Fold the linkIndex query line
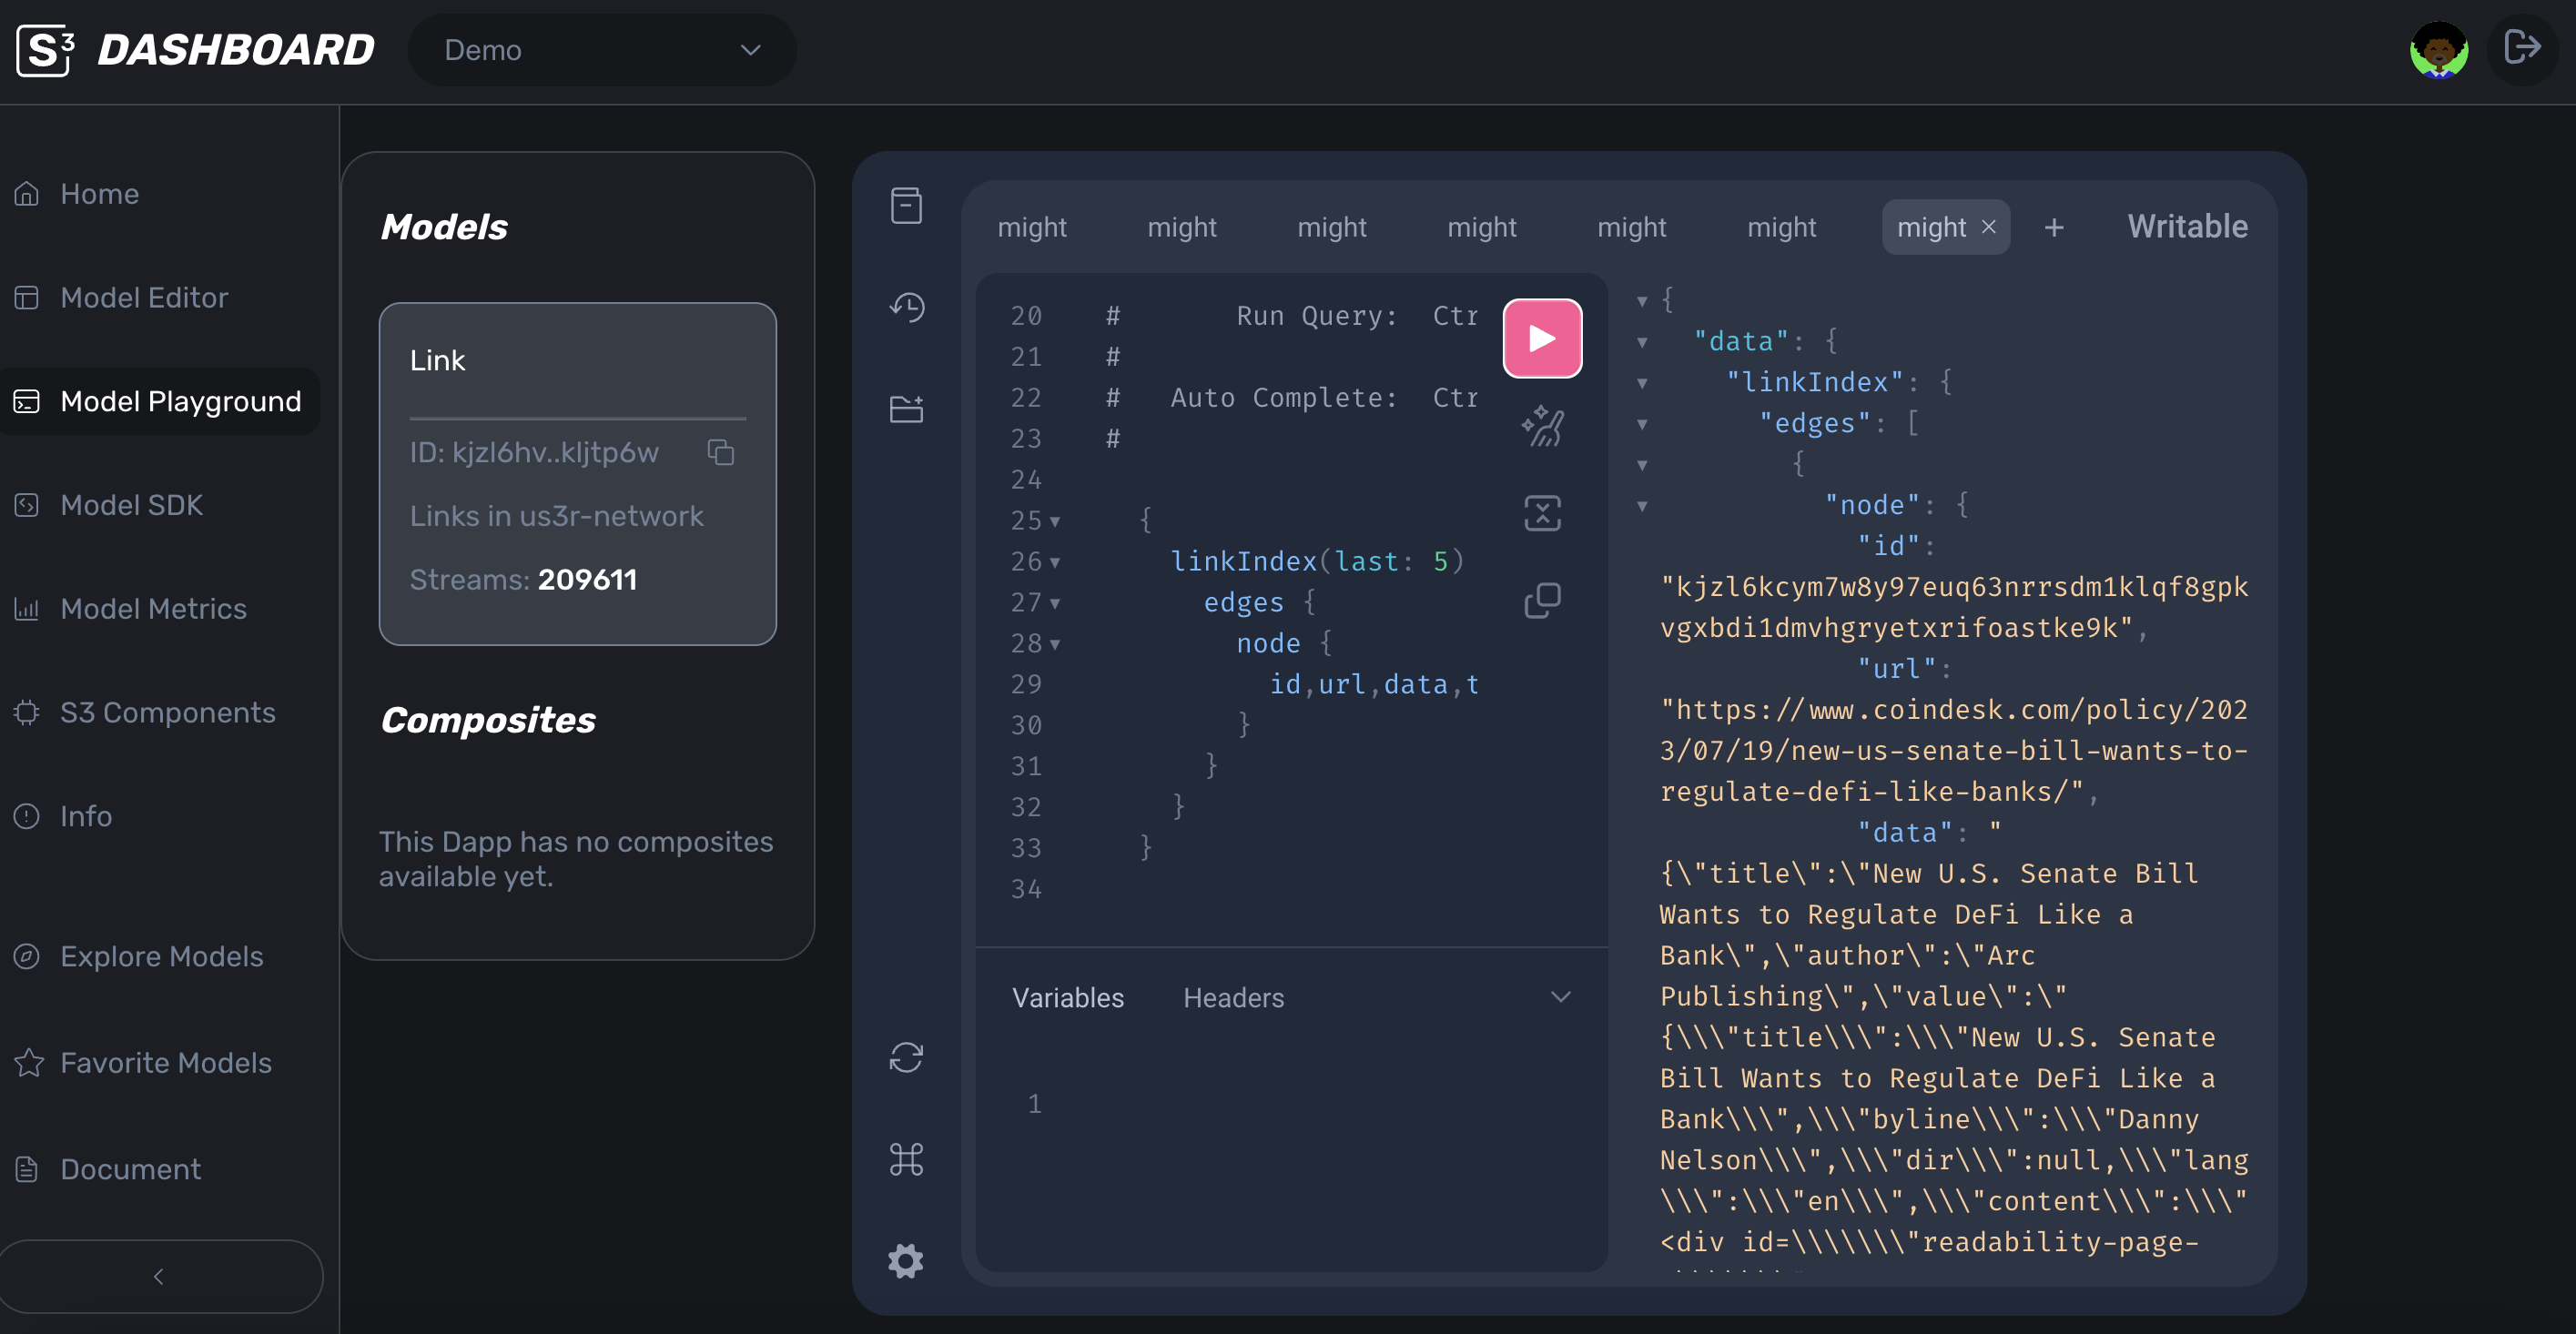 click(1055, 563)
